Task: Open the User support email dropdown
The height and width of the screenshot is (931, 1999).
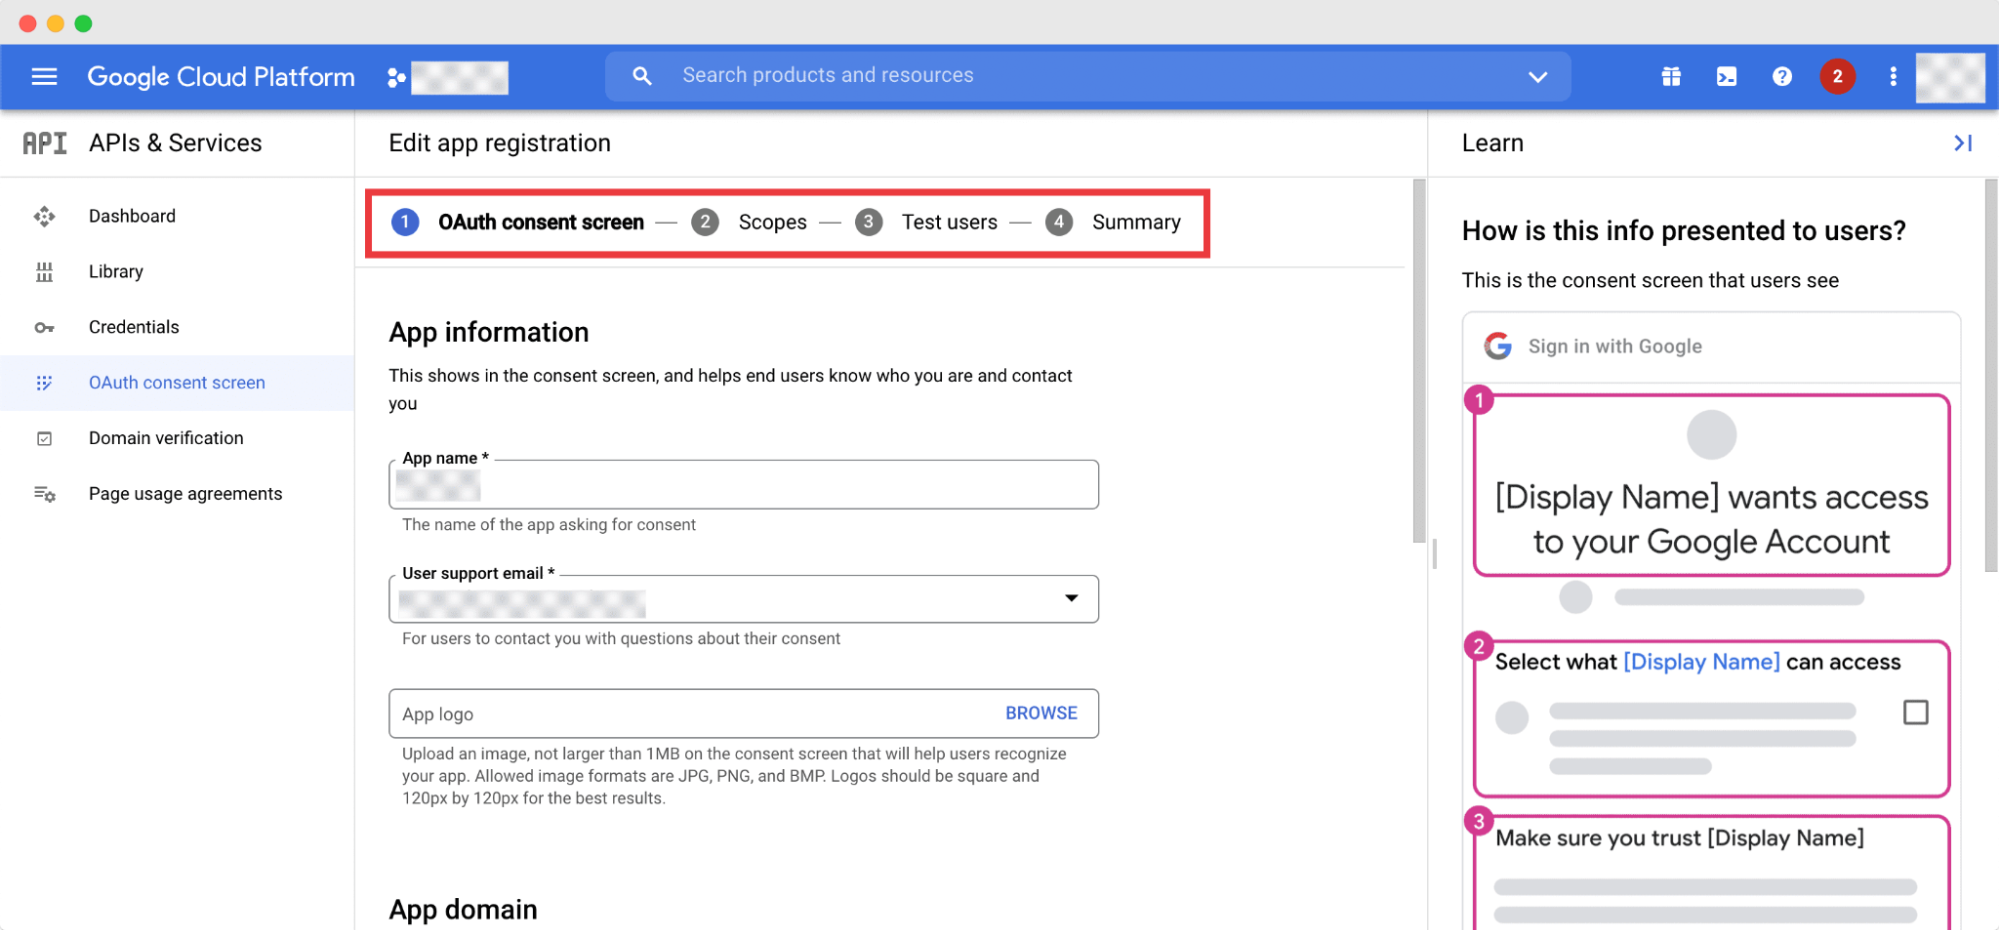Action: tap(744, 599)
